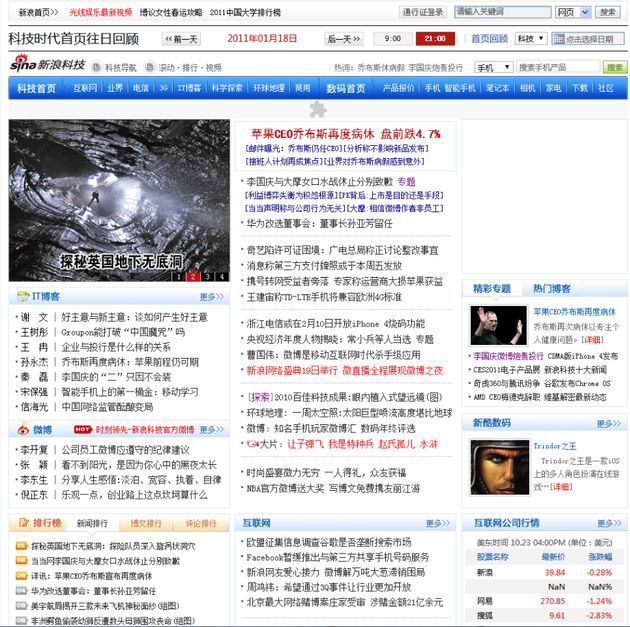This screenshot has width=630, height=627.
Task: Click the Weibo eye logo icon
Action: (23, 429)
